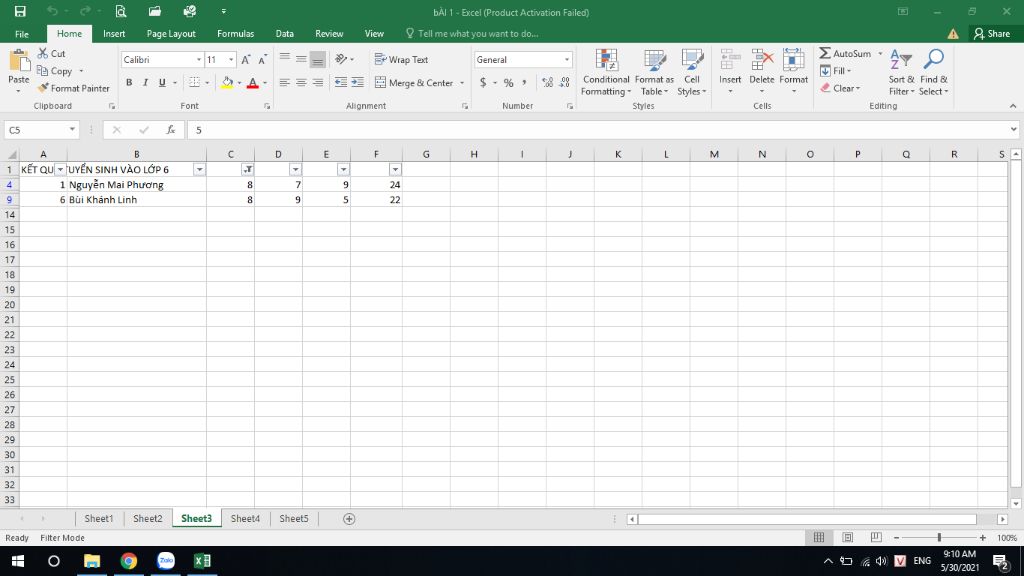Open the Borders tool
This screenshot has width=1024, height=576.
pos(195,82)
